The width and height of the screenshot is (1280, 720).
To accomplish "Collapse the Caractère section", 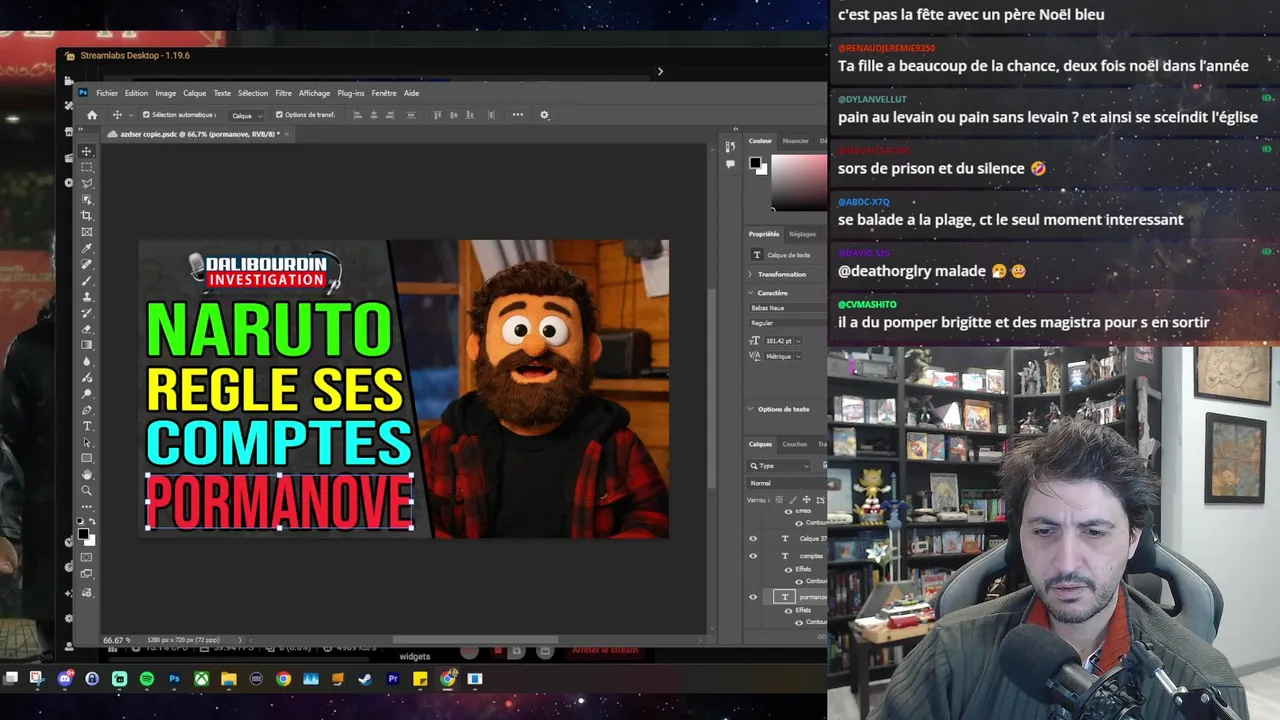I will (752, 293).
